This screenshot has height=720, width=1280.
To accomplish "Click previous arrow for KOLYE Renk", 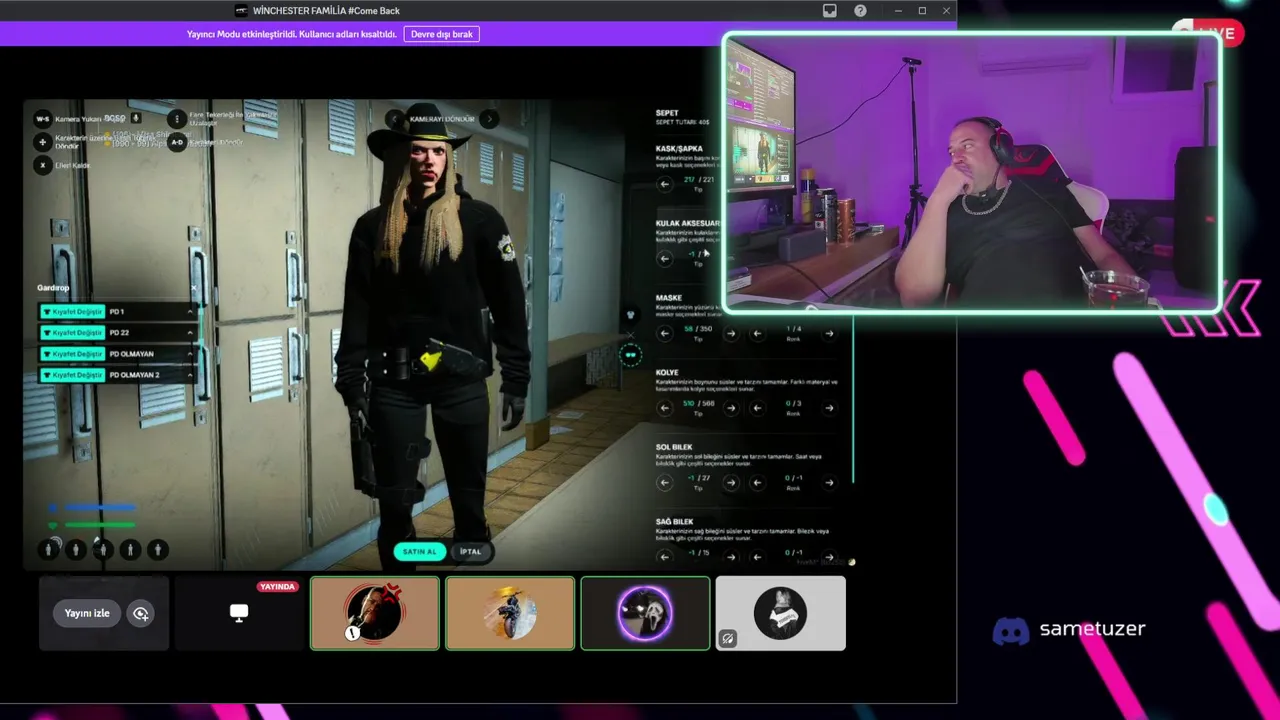I will (x=757, y=408).
